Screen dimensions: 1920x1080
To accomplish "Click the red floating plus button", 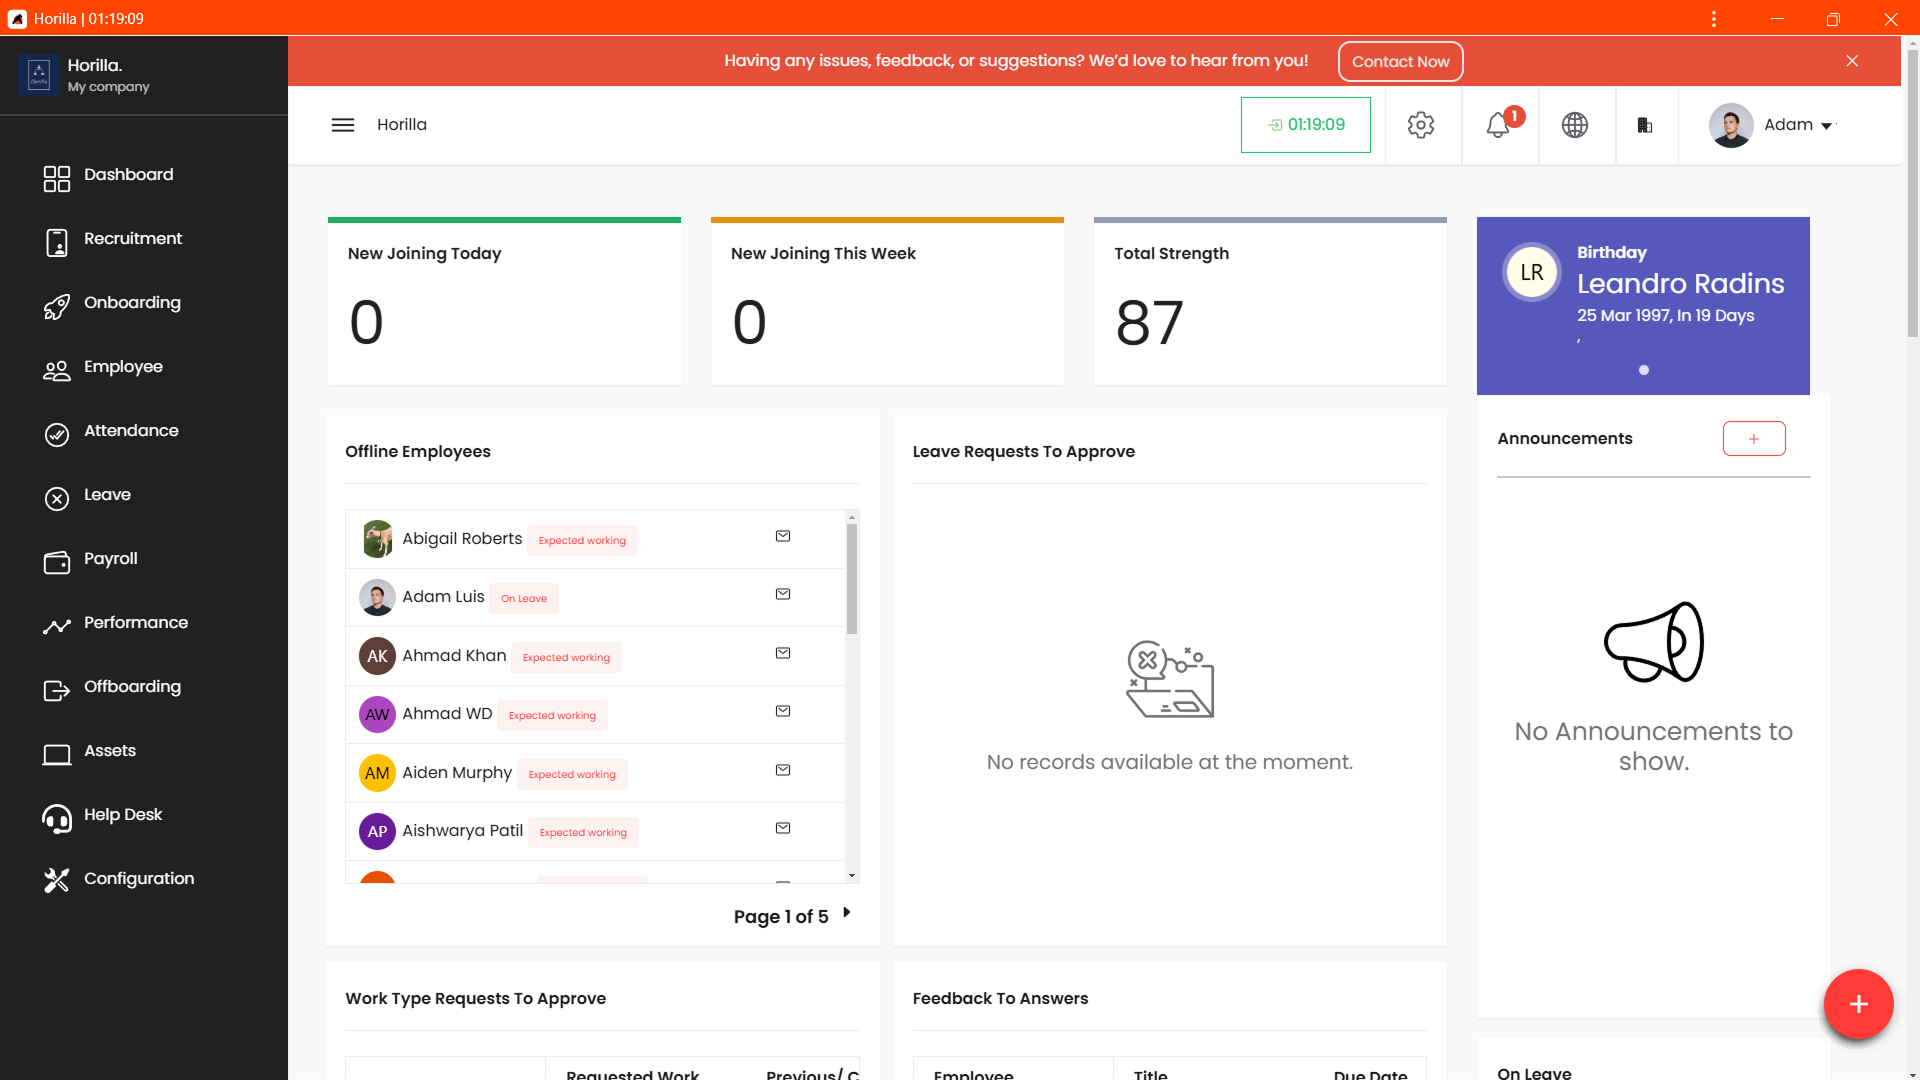I will click(1858, 1004).
